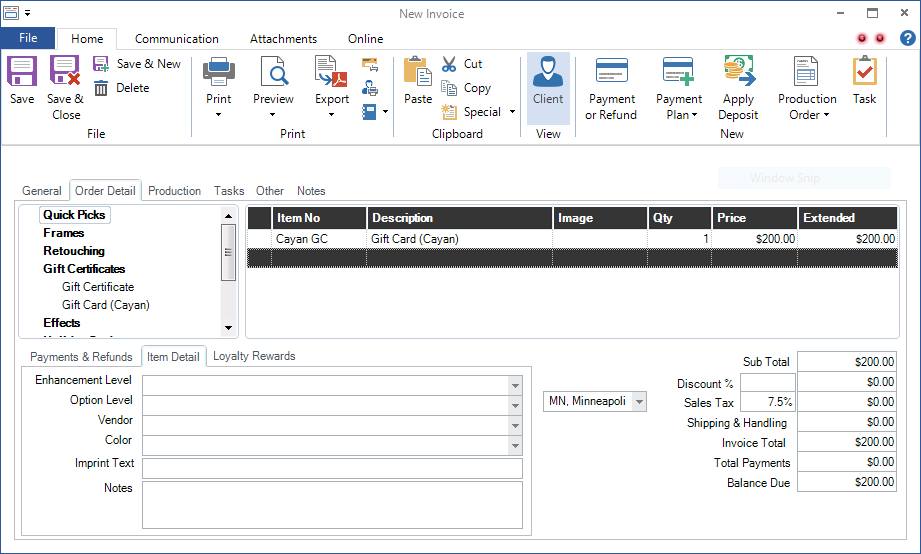Open help via the blue question mark

(x=907, y=38)
